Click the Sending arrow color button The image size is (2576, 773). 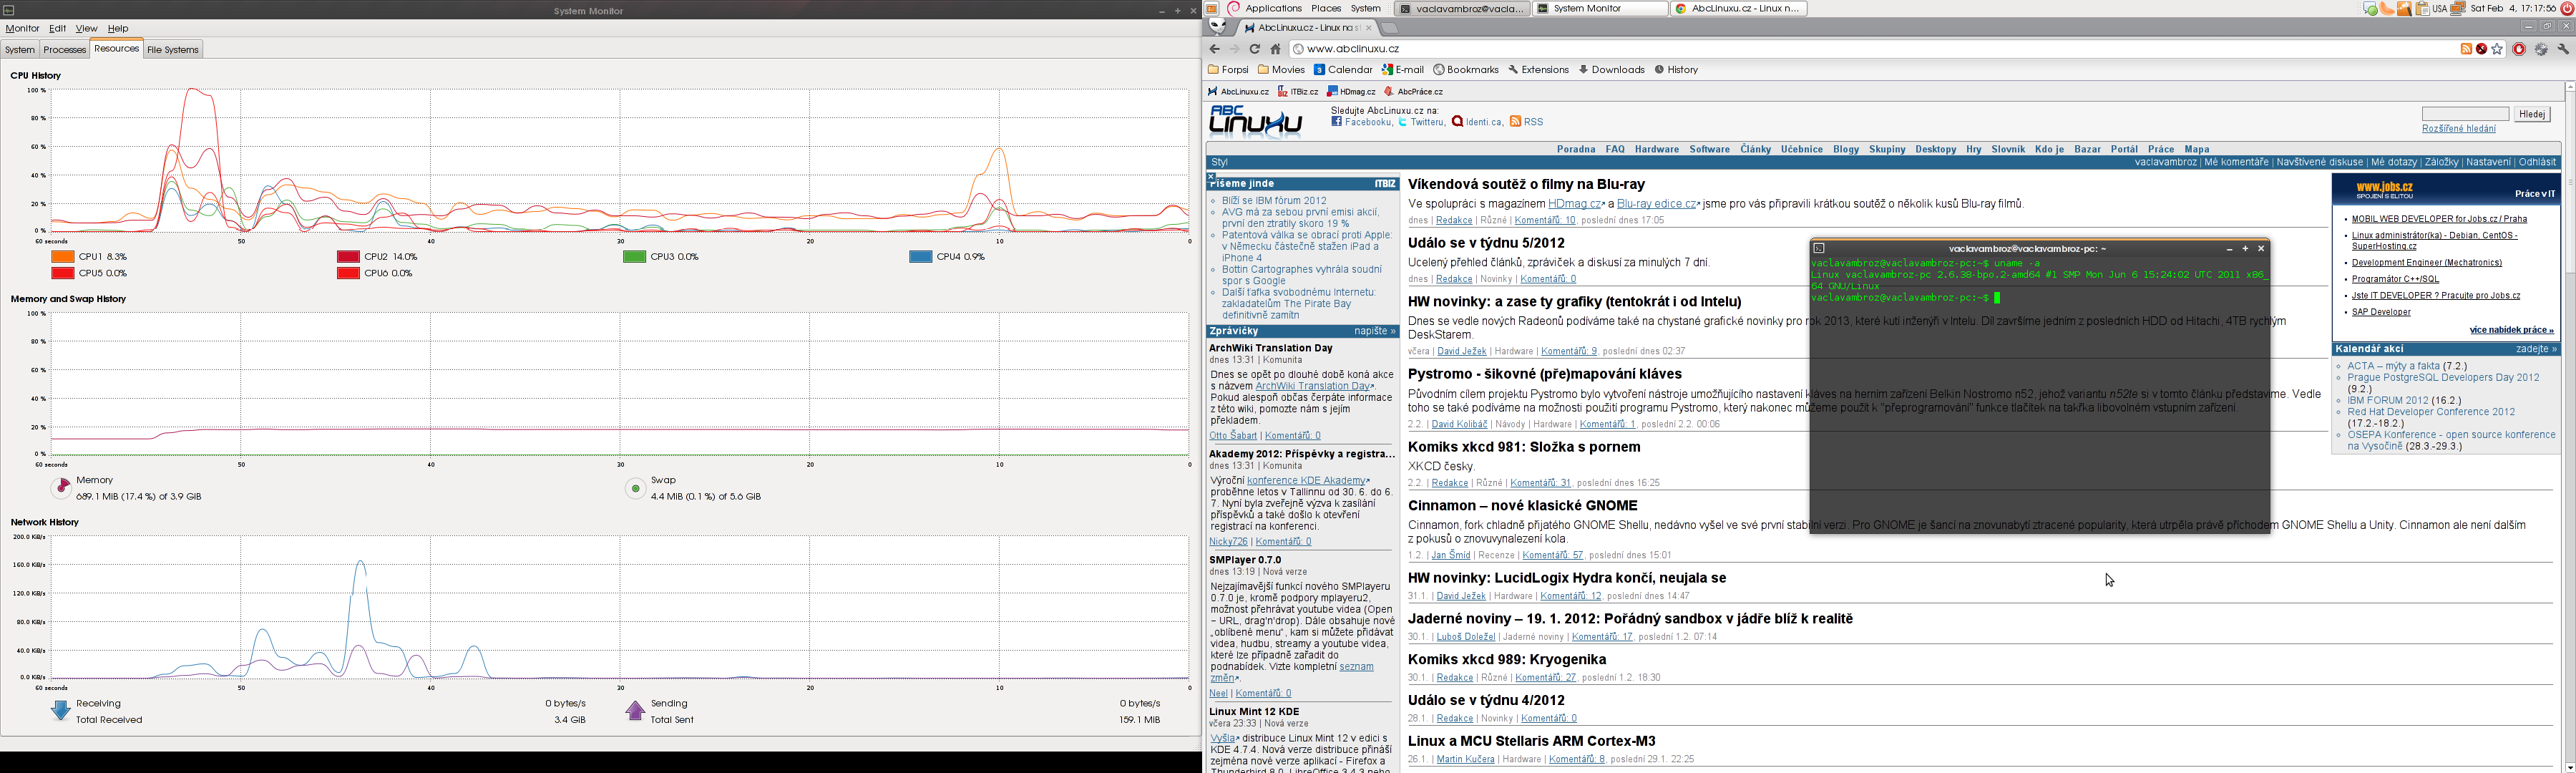point(635,711)
